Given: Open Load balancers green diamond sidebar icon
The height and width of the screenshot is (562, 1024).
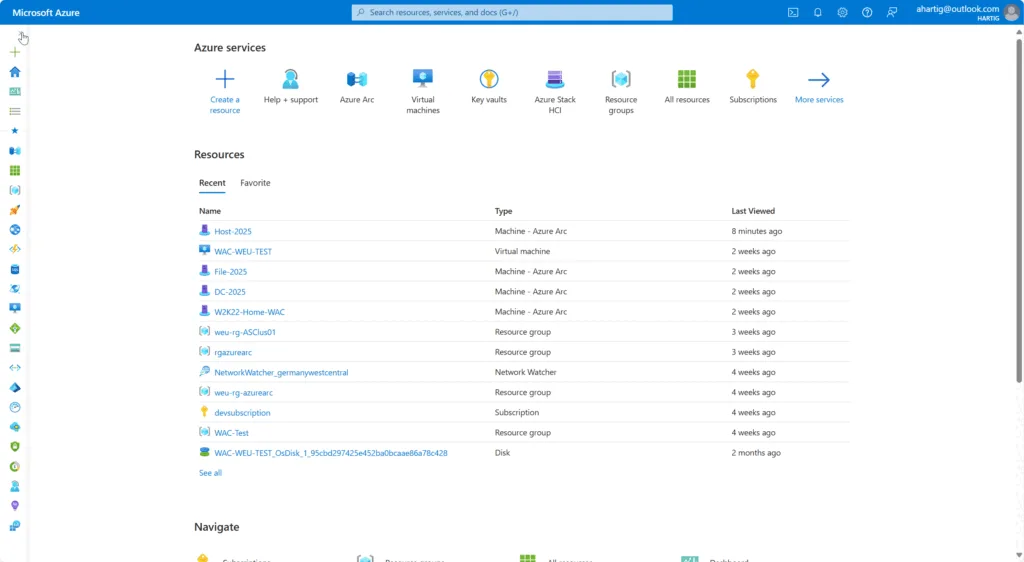Looking at the screenshot, I should click(14, 328).
